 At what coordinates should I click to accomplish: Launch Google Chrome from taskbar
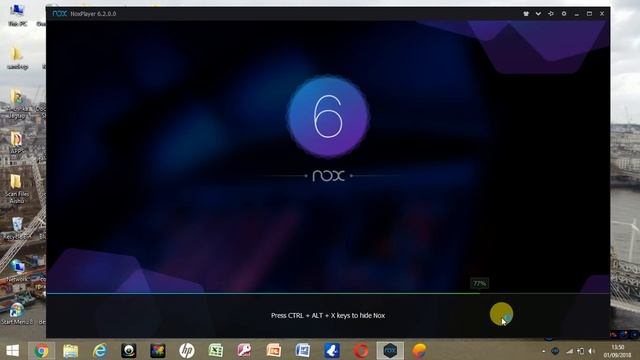pos(41,351)
